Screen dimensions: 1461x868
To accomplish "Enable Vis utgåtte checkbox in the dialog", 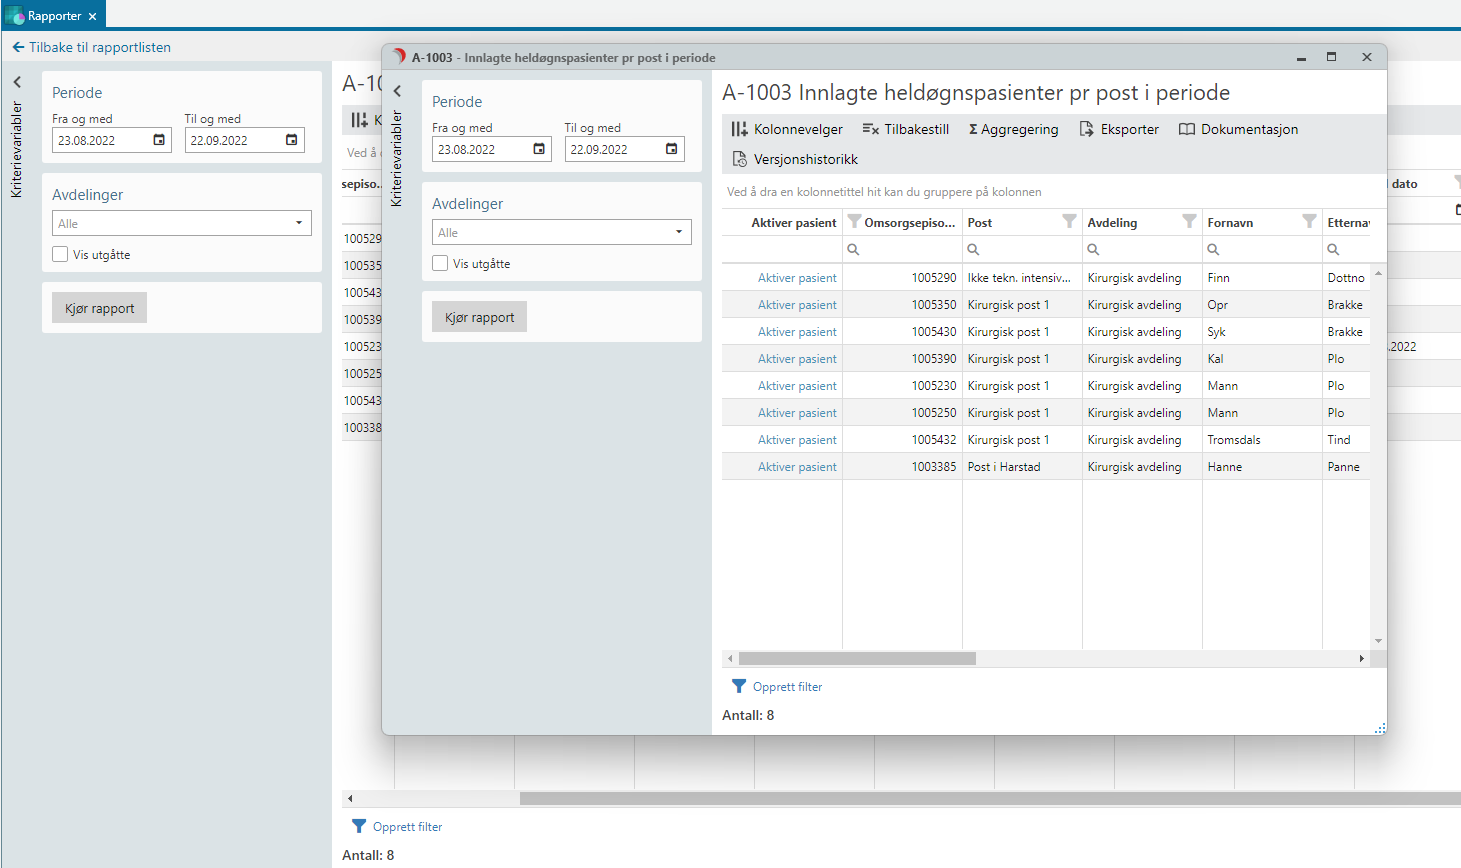I will click(440, 263).
